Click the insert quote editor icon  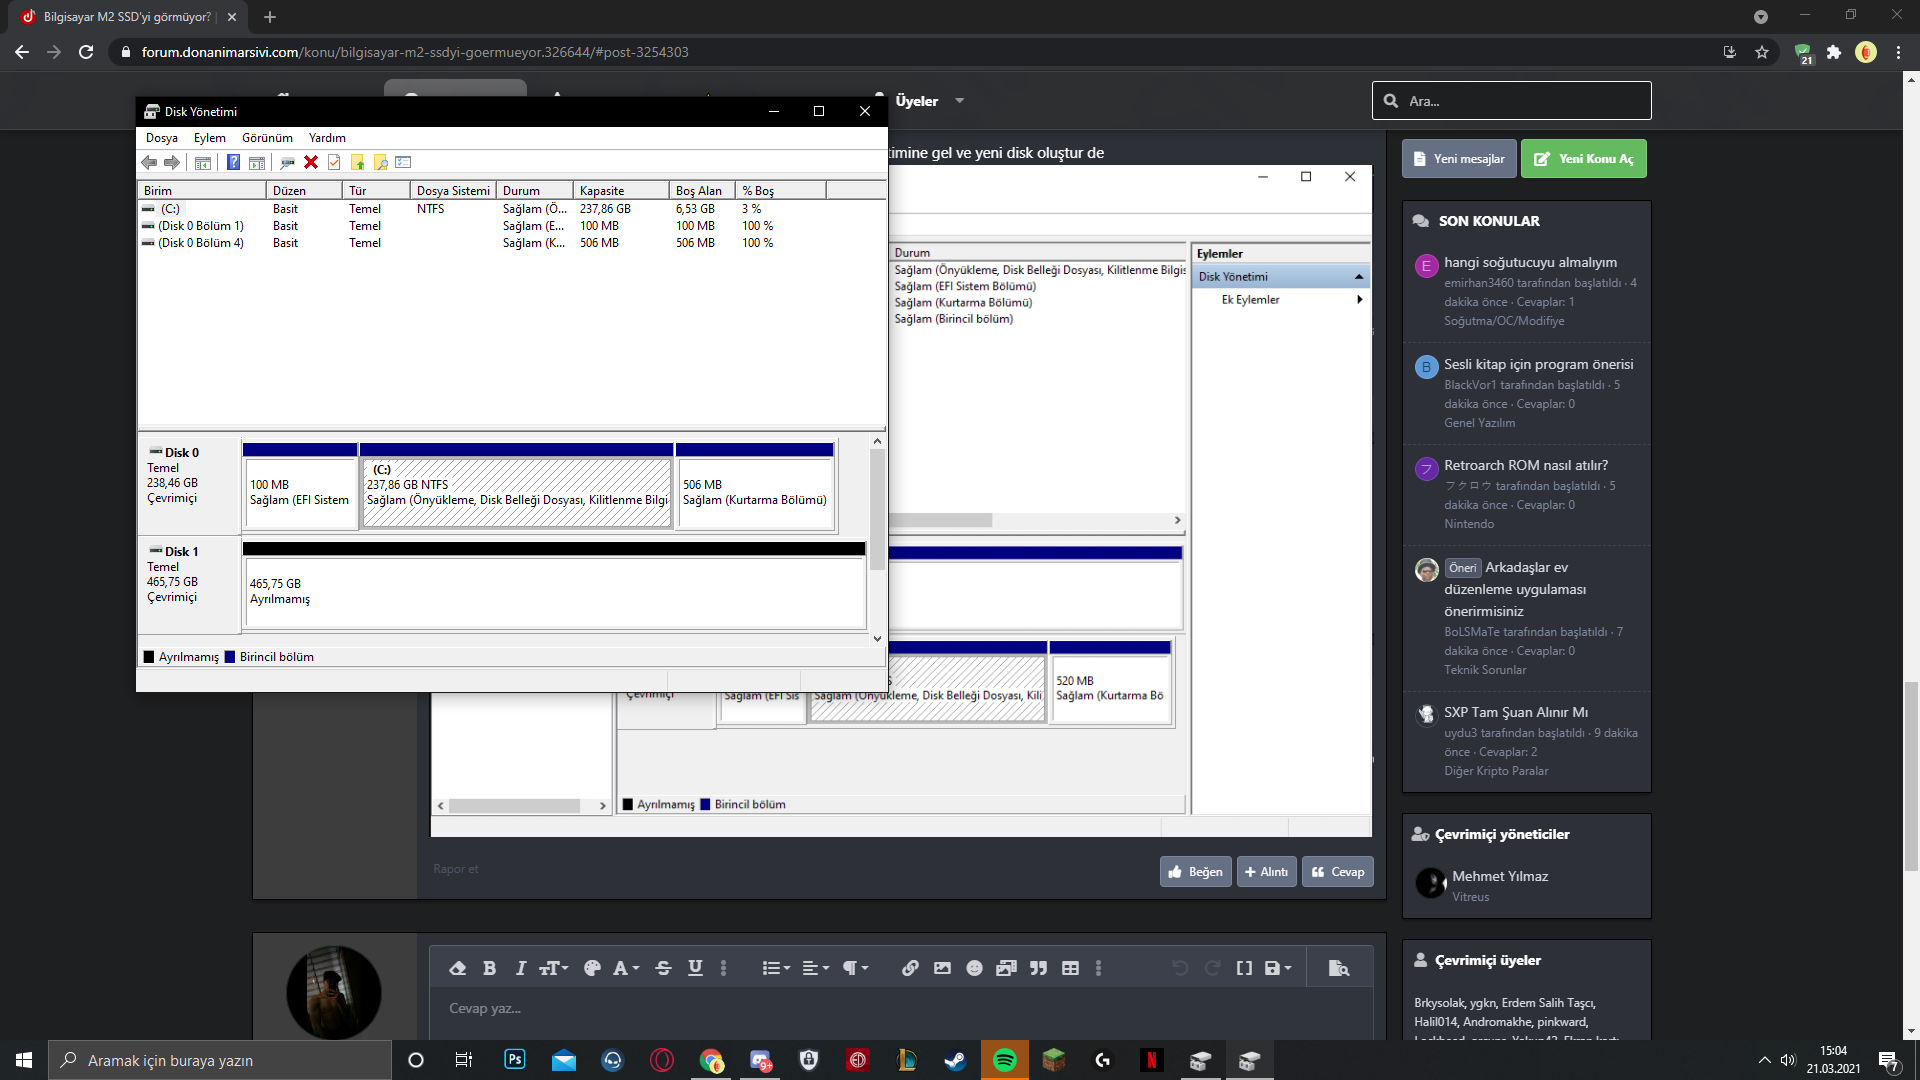point(1038,968)
